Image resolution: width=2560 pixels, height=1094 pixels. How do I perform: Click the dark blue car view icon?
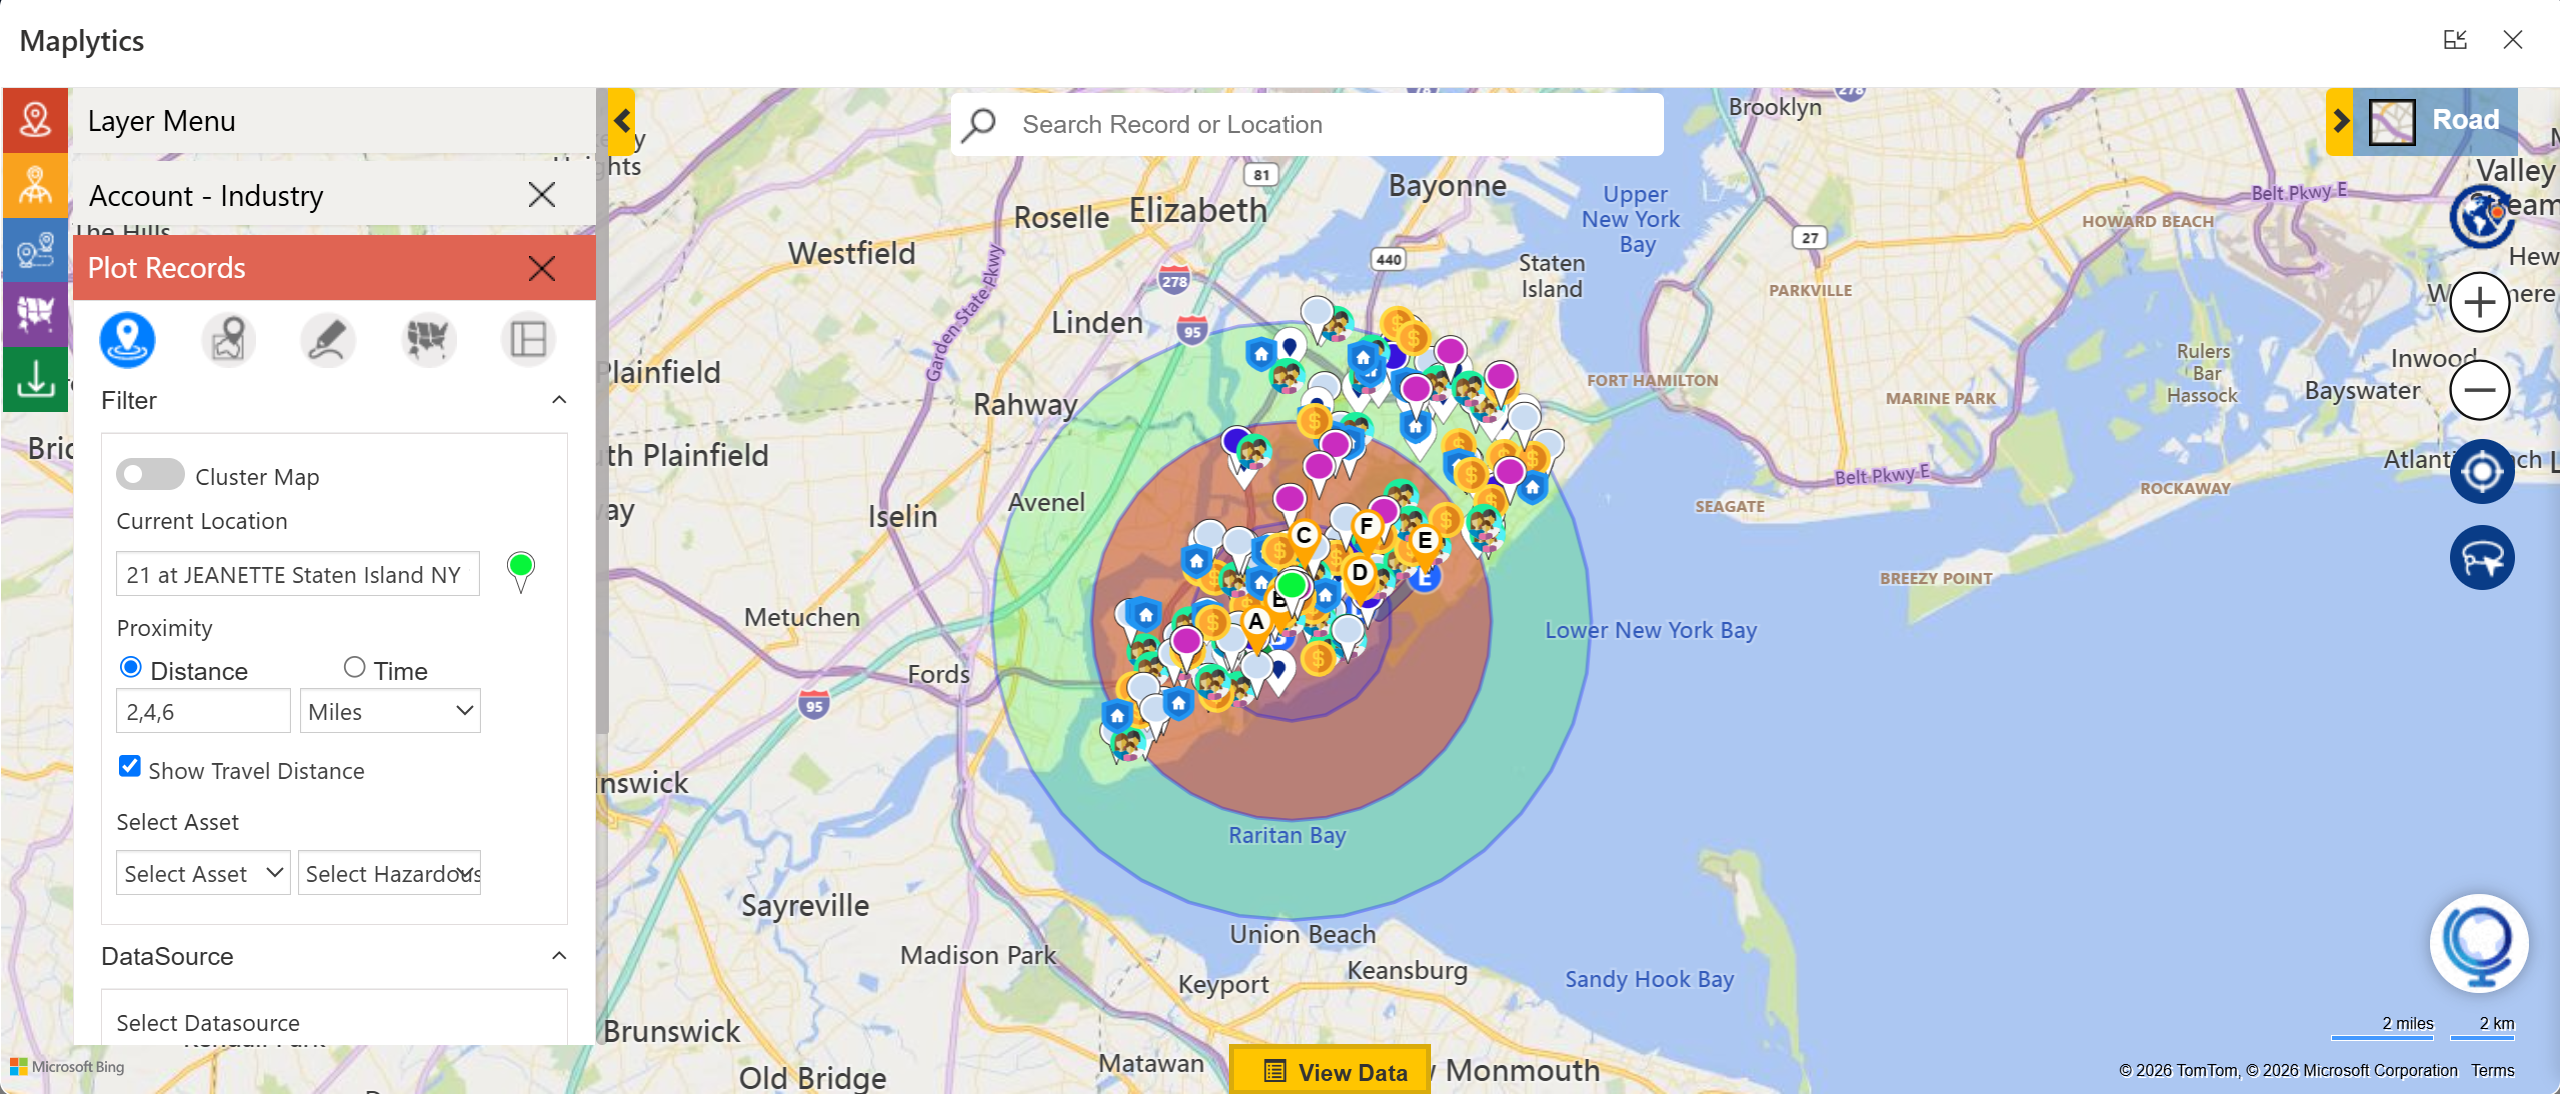pos(2481,558)
